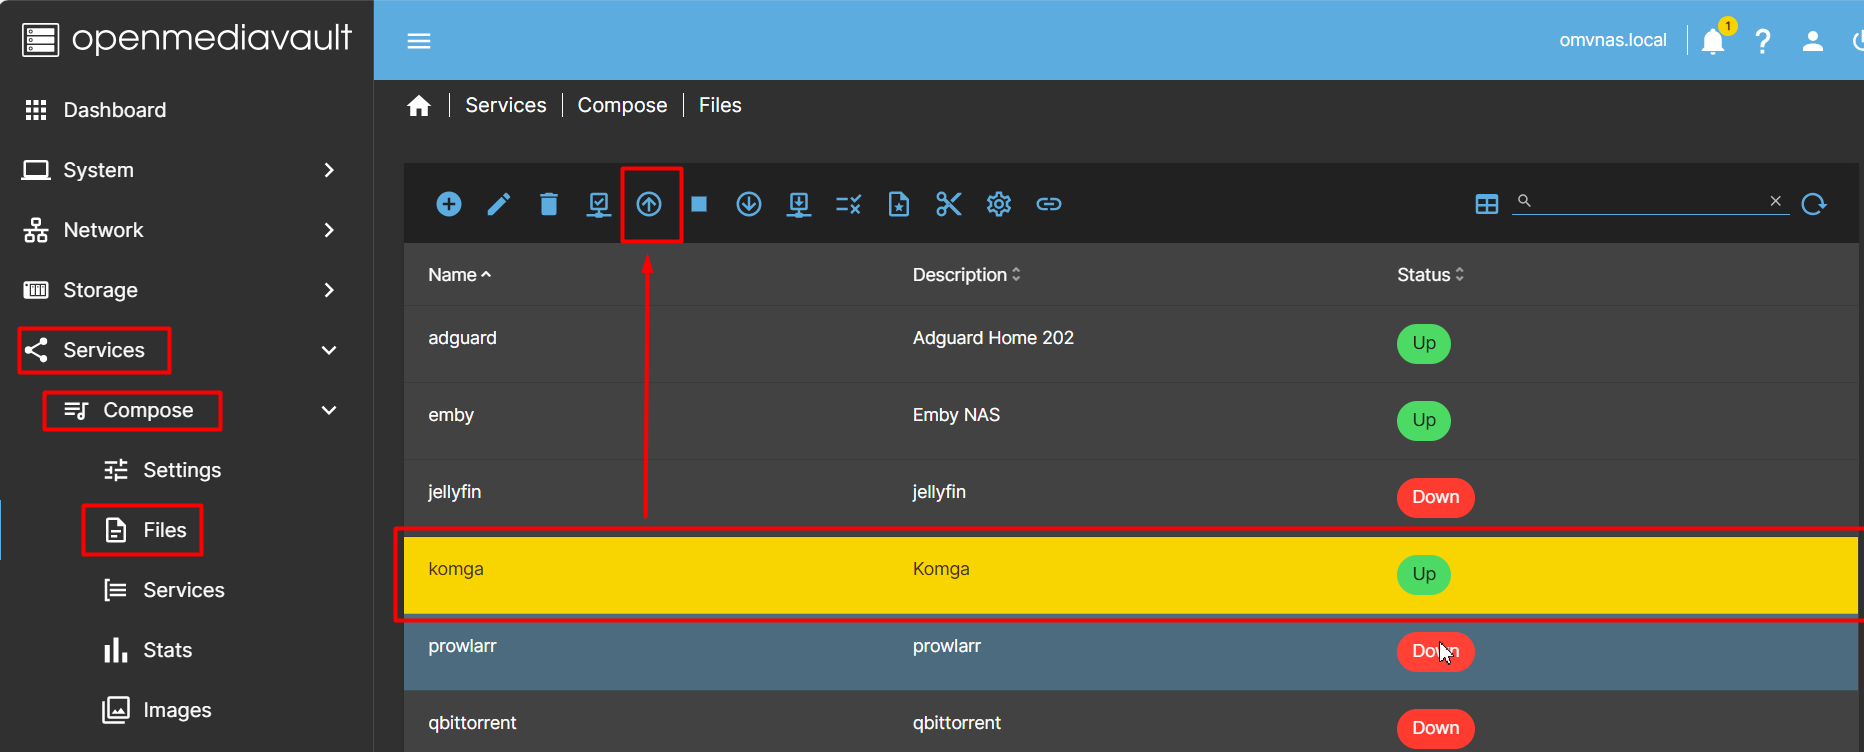Viewport: 1864px width, 752px height.
Task: Select the adguard row name
Action: [x=462, y=338]
